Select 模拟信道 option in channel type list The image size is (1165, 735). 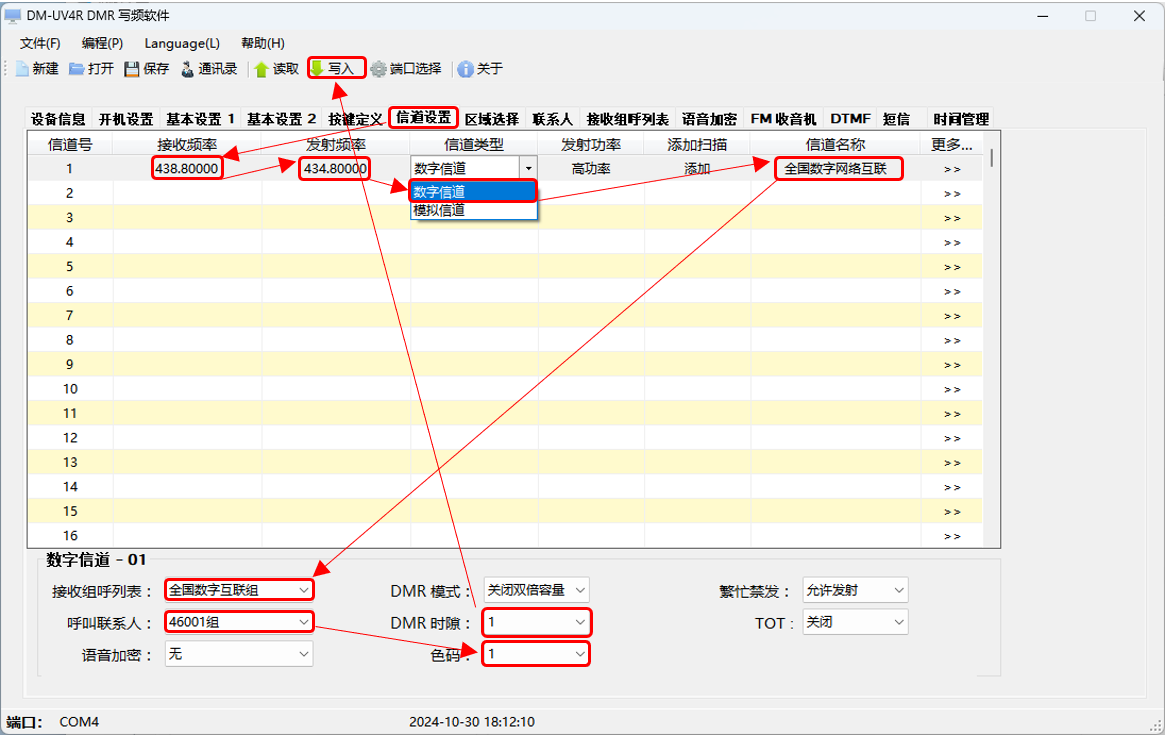coord(440,211)
